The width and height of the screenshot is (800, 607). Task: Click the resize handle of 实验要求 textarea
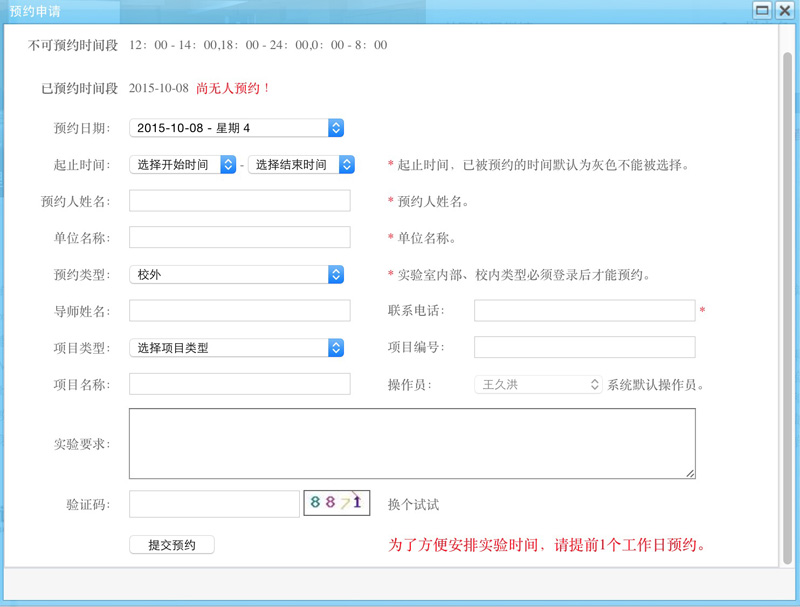(690, 473)
